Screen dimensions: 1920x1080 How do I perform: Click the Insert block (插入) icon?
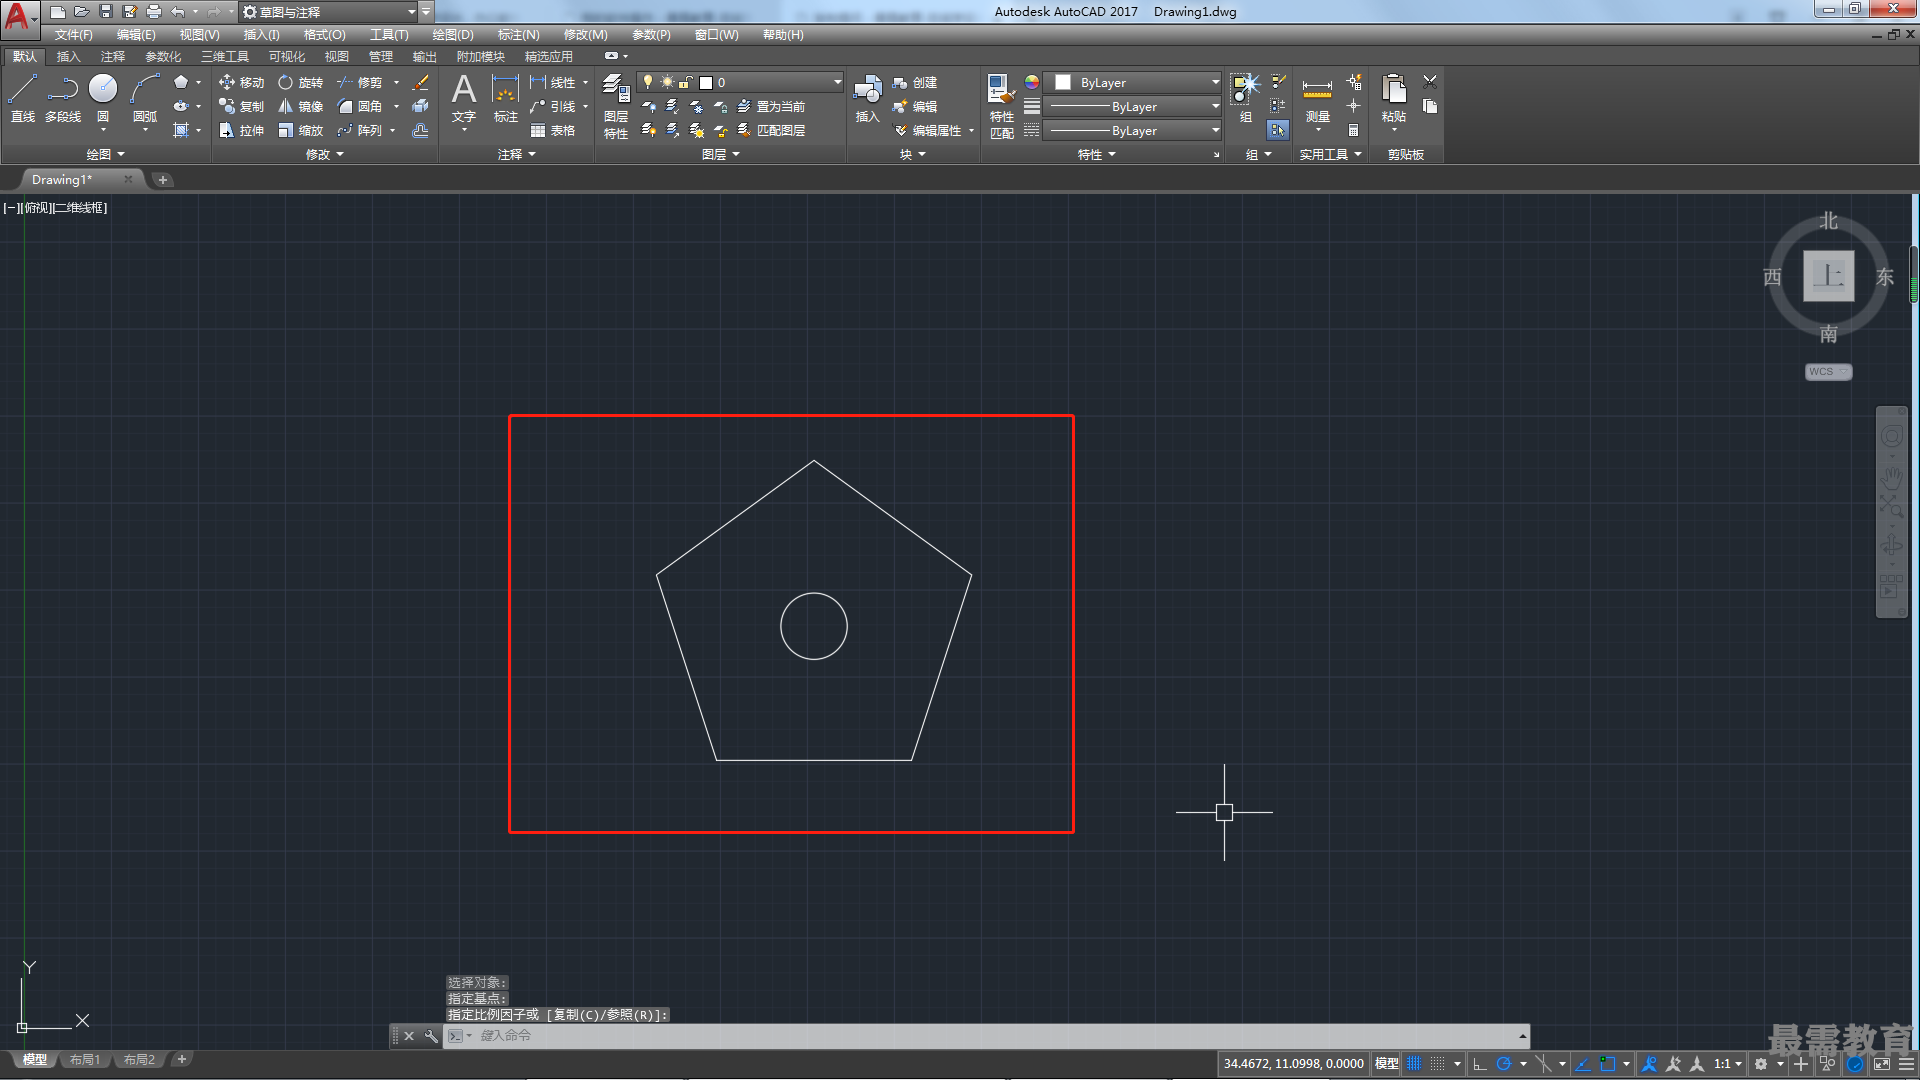click(x=867, y=98)
